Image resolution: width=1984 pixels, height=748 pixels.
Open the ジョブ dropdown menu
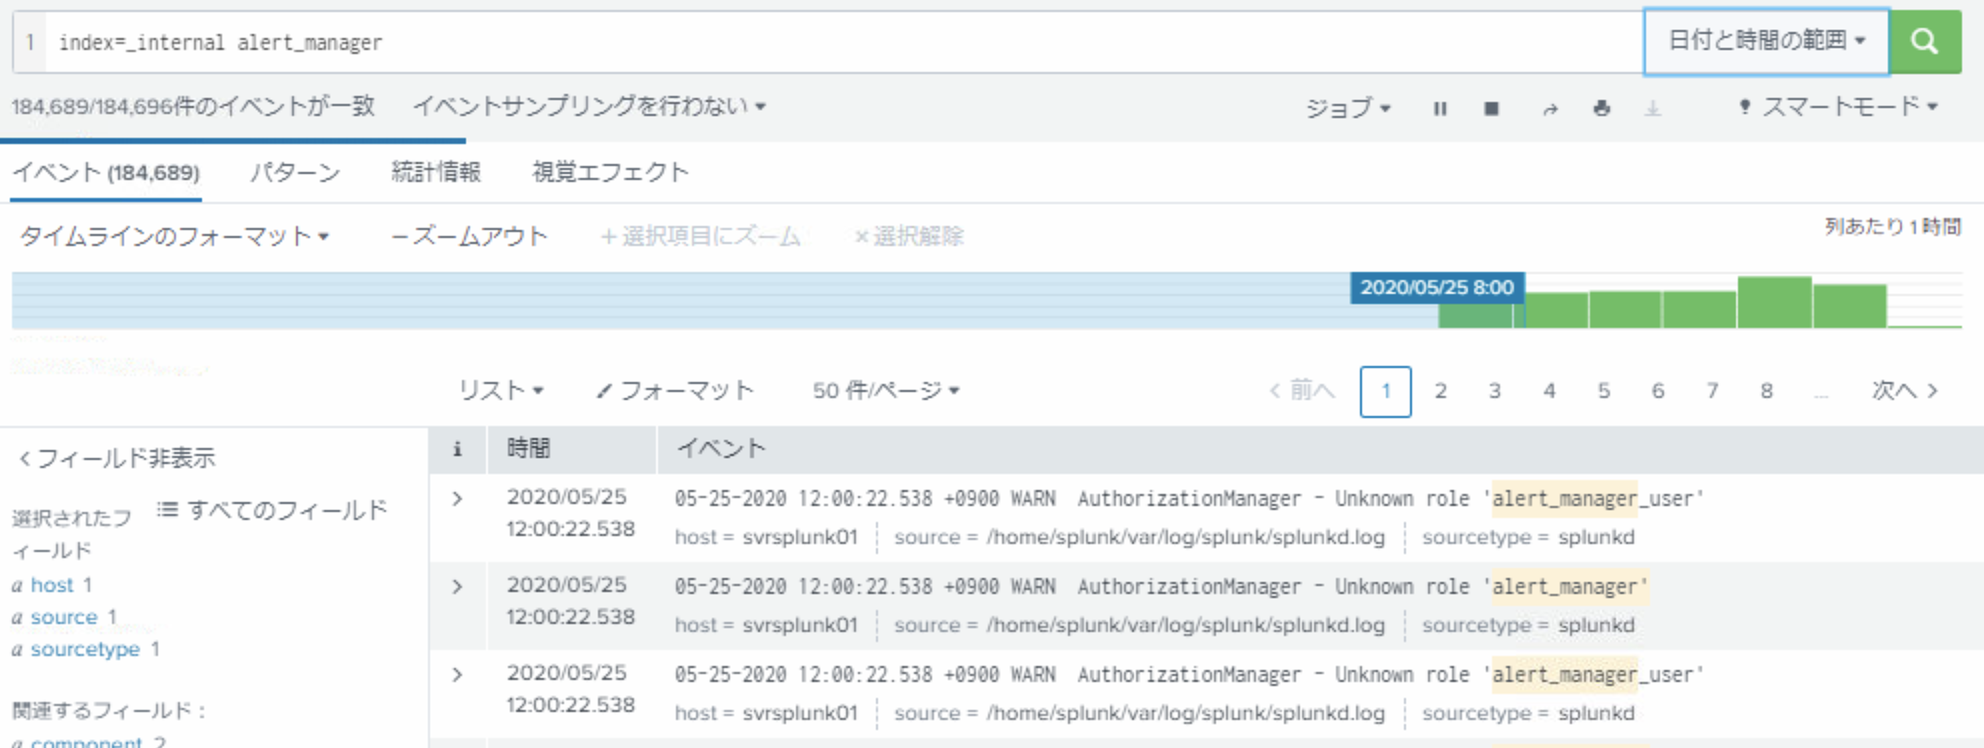click(x=1348, y=108)
